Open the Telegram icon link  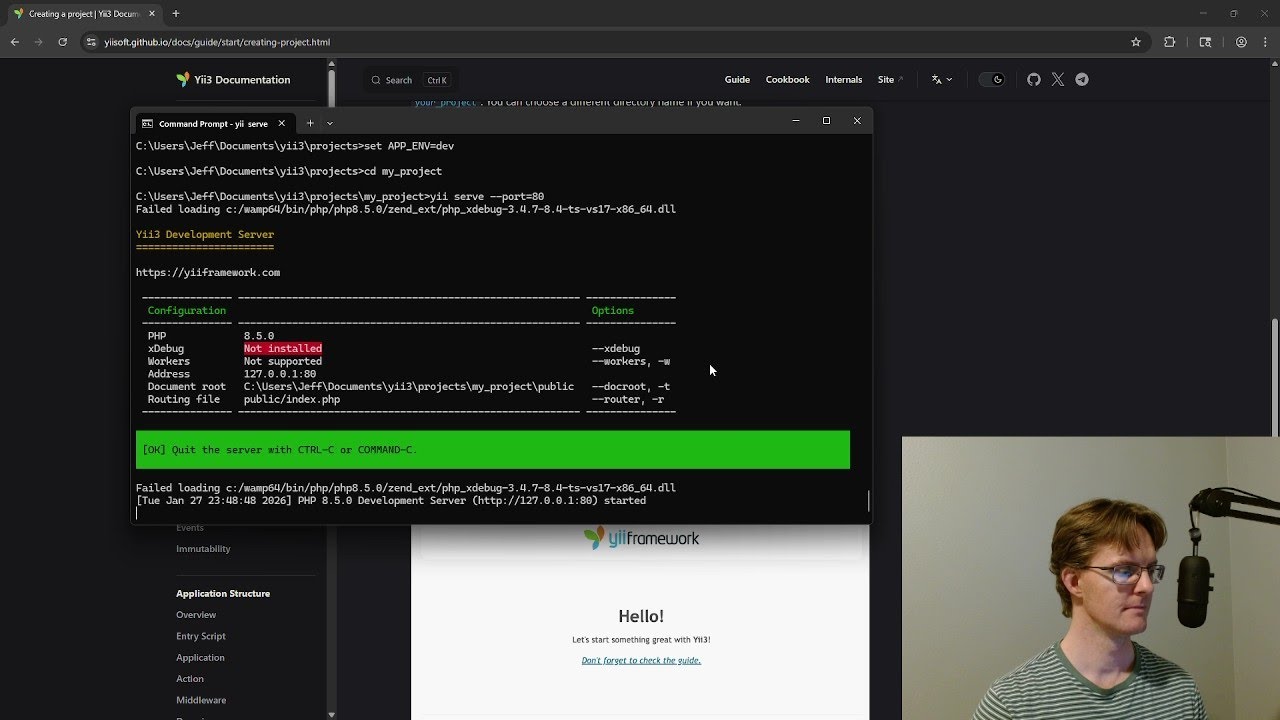tap(1082, 80)
